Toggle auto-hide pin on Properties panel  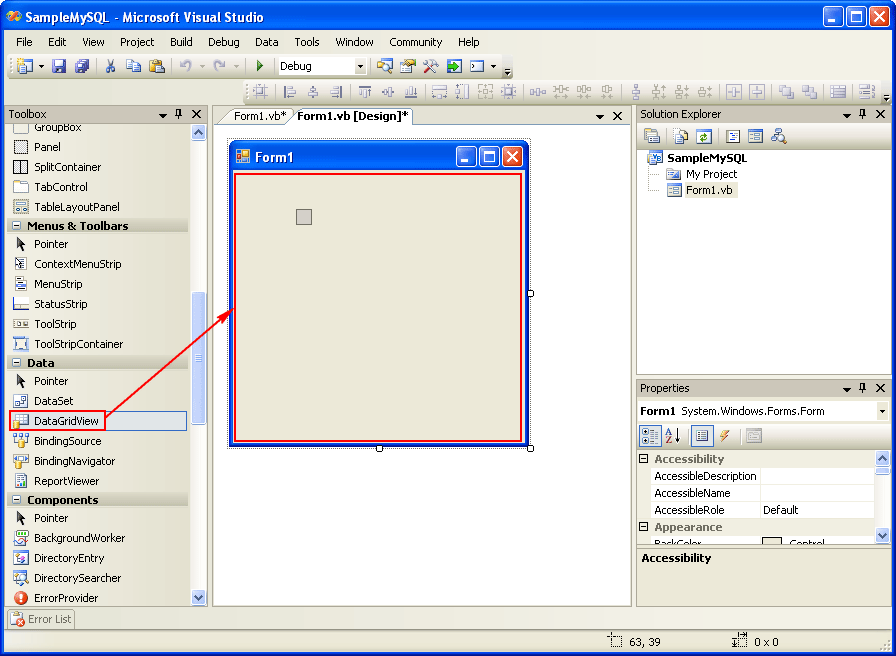point(863,388)
